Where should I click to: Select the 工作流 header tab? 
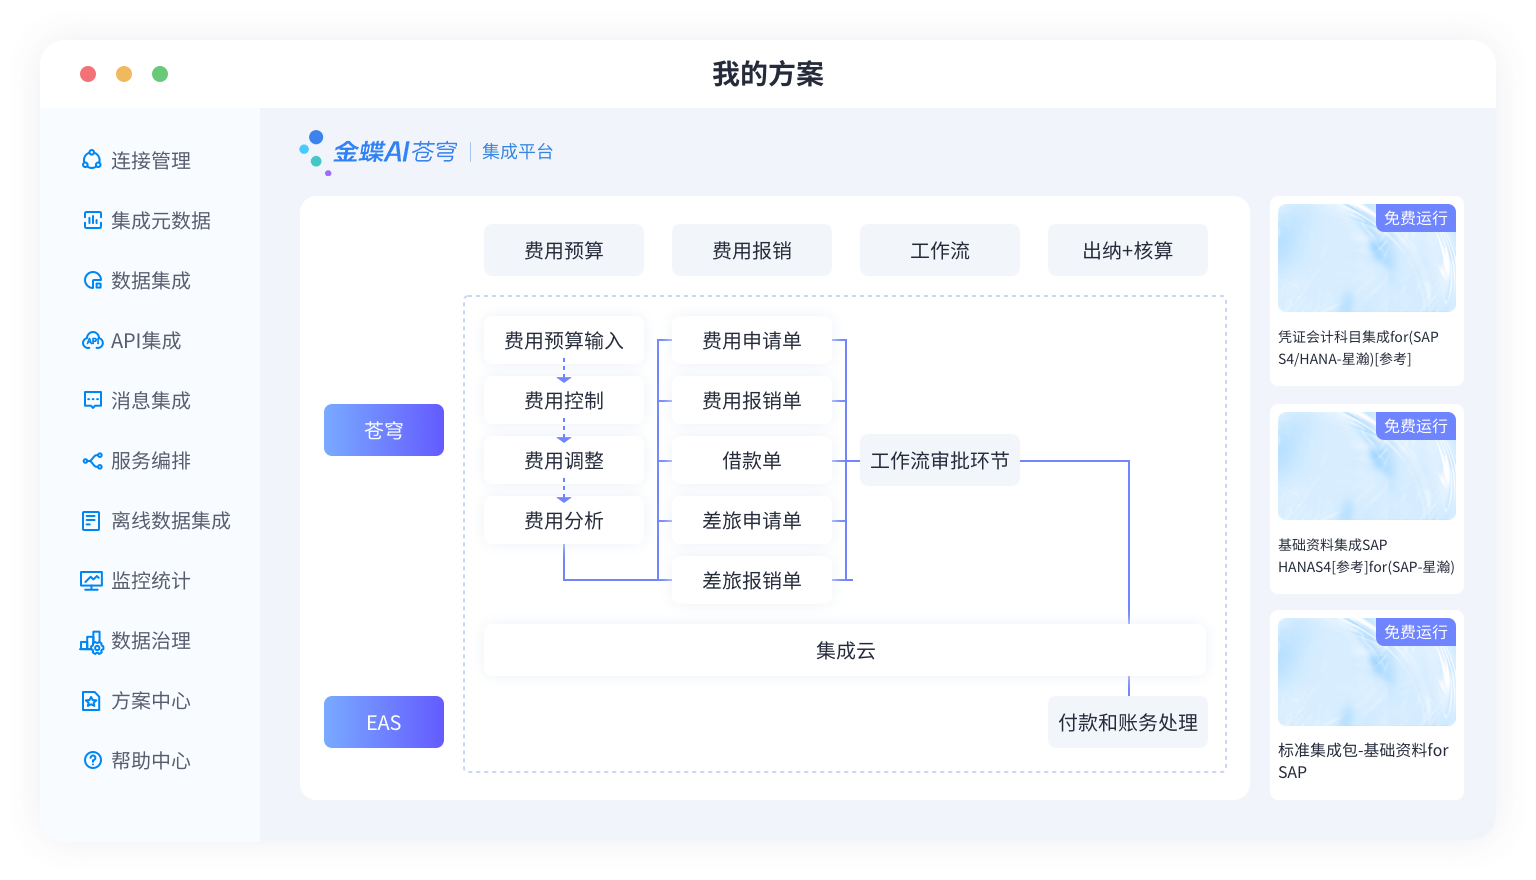point(940,250)
